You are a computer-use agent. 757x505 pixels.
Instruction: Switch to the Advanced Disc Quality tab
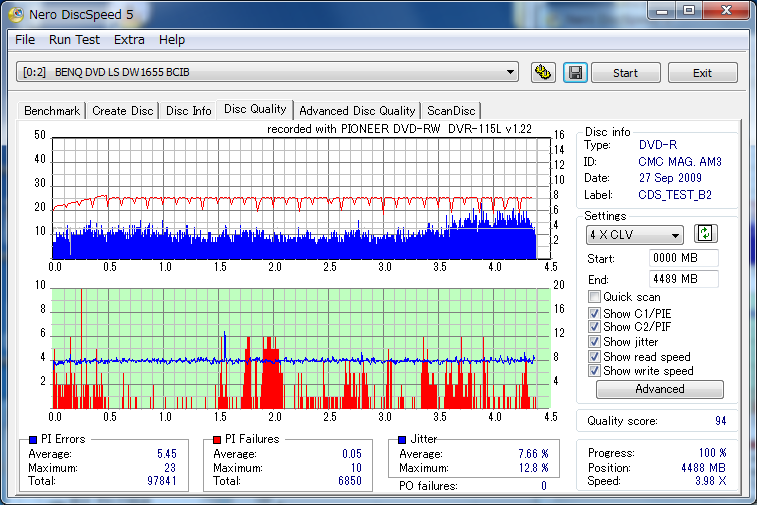point(356,111)
